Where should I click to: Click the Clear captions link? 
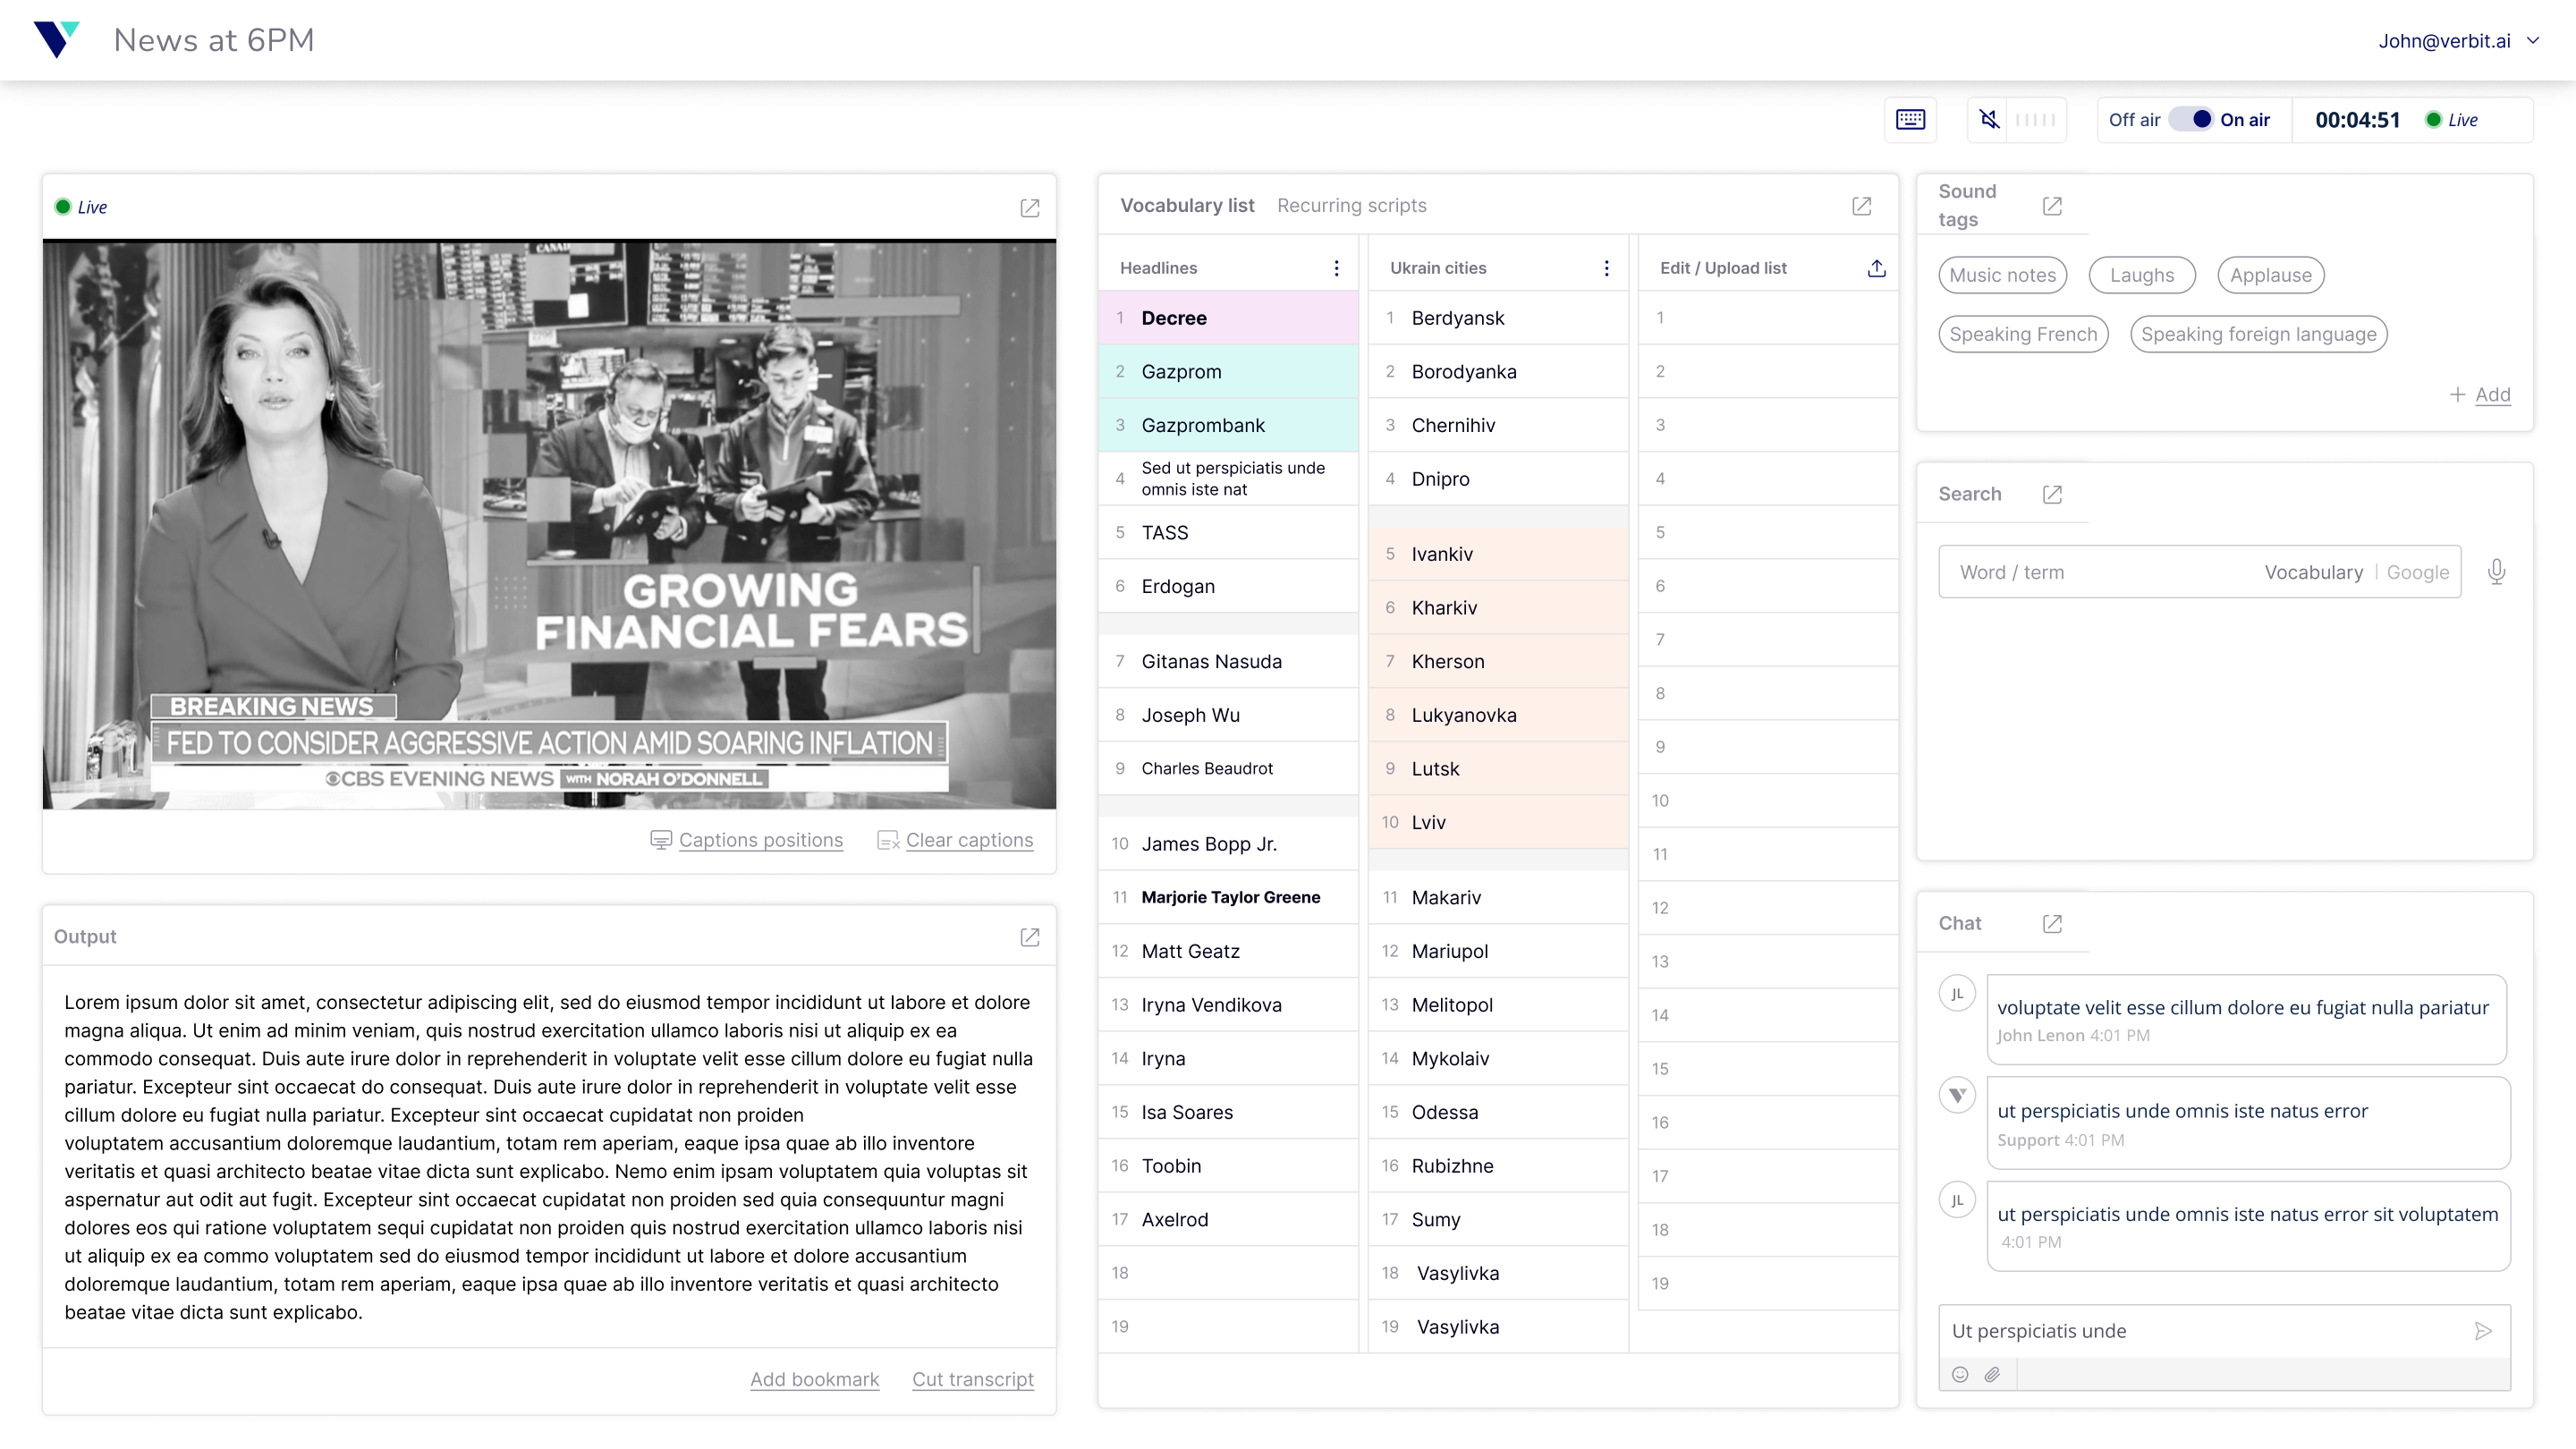pyautogui.click(x=969, y=841)
